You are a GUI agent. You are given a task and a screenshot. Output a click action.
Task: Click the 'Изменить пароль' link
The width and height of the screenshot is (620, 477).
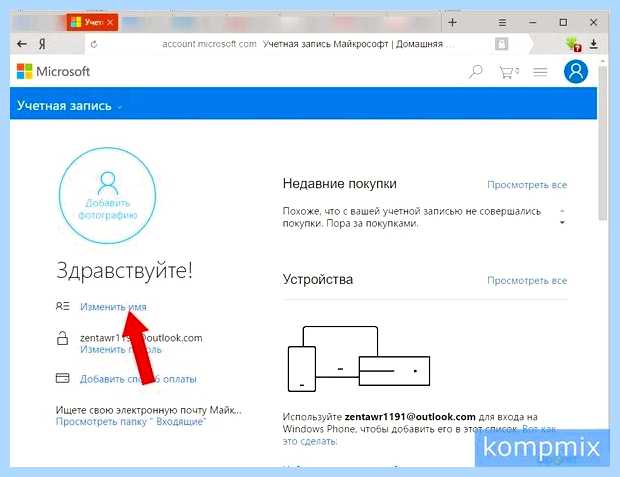[121, 350]
